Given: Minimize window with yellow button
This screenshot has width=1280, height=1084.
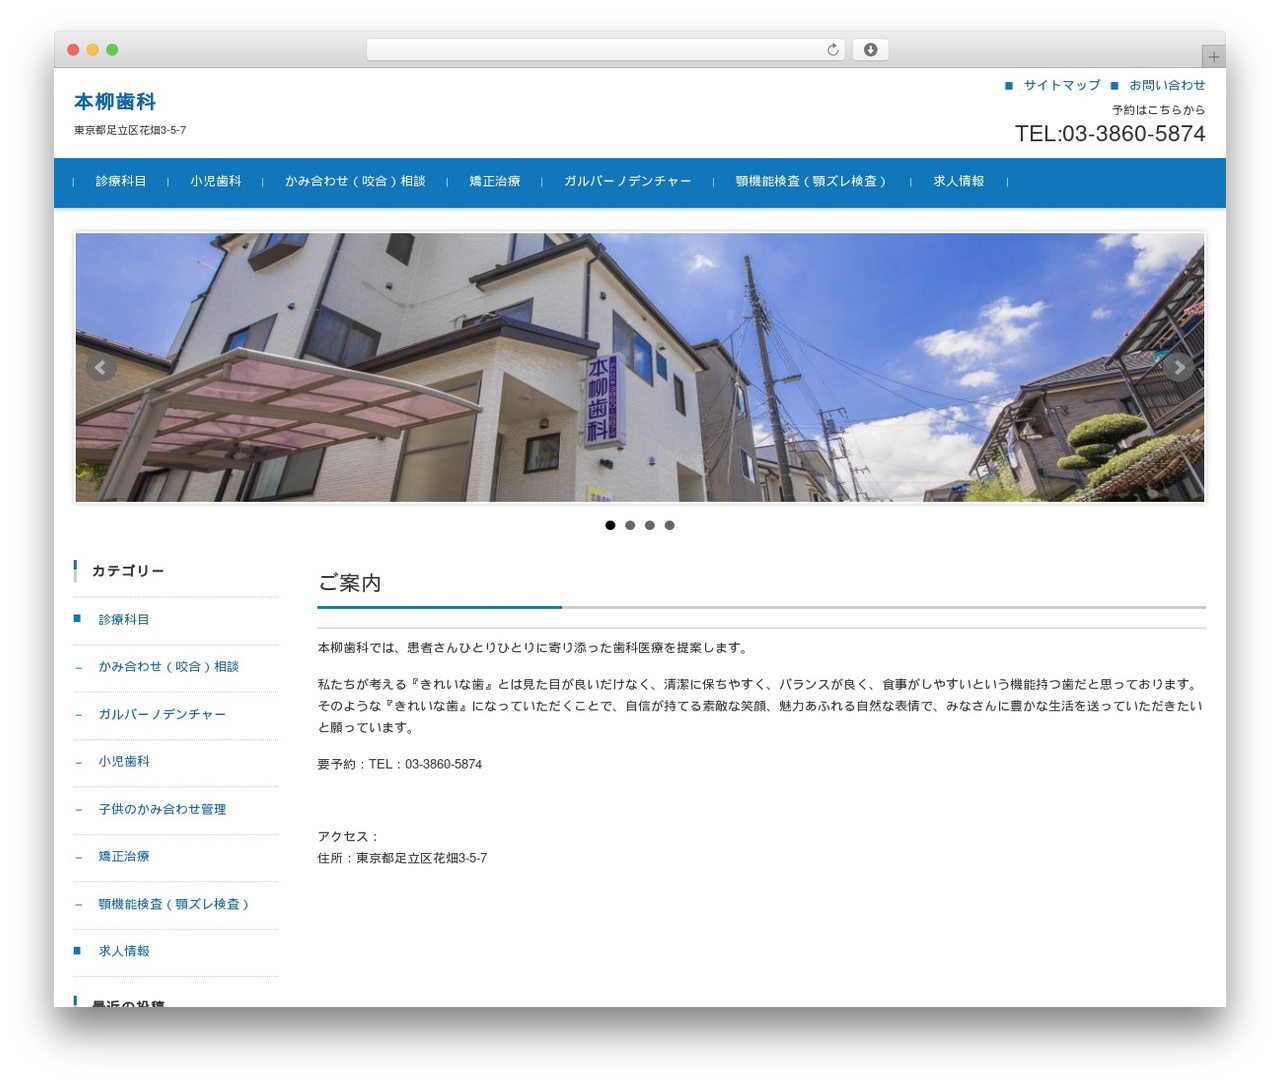Looking at the screenshot, I should (x=93, y=50).
